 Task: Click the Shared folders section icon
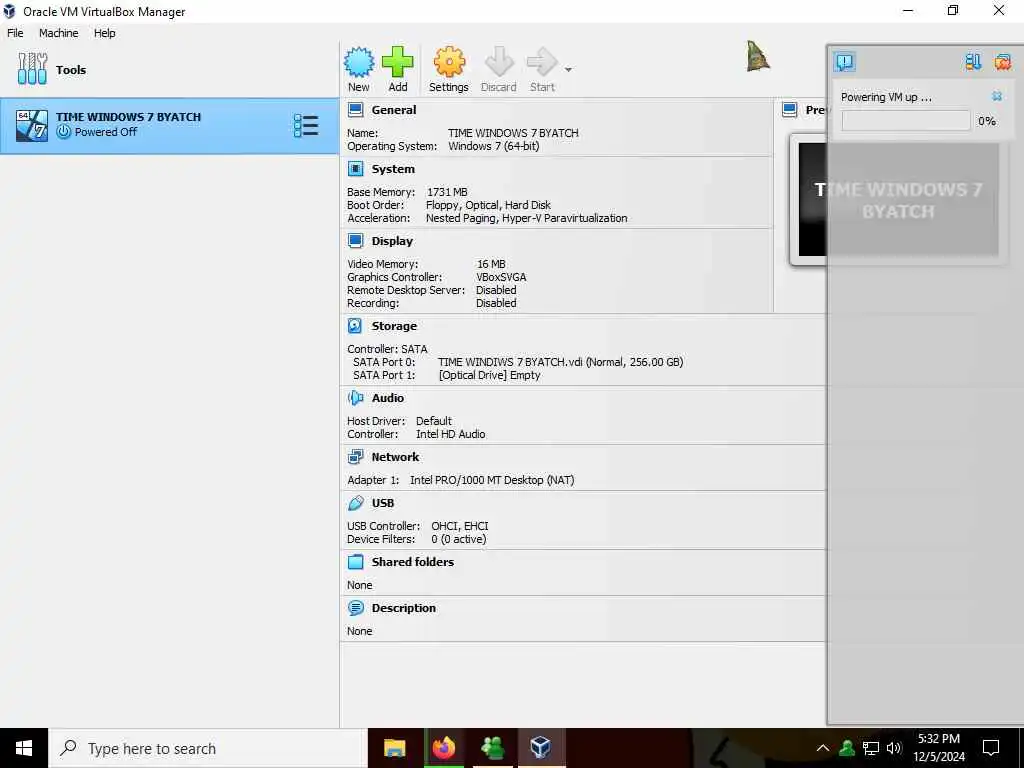tap(355, 562)
